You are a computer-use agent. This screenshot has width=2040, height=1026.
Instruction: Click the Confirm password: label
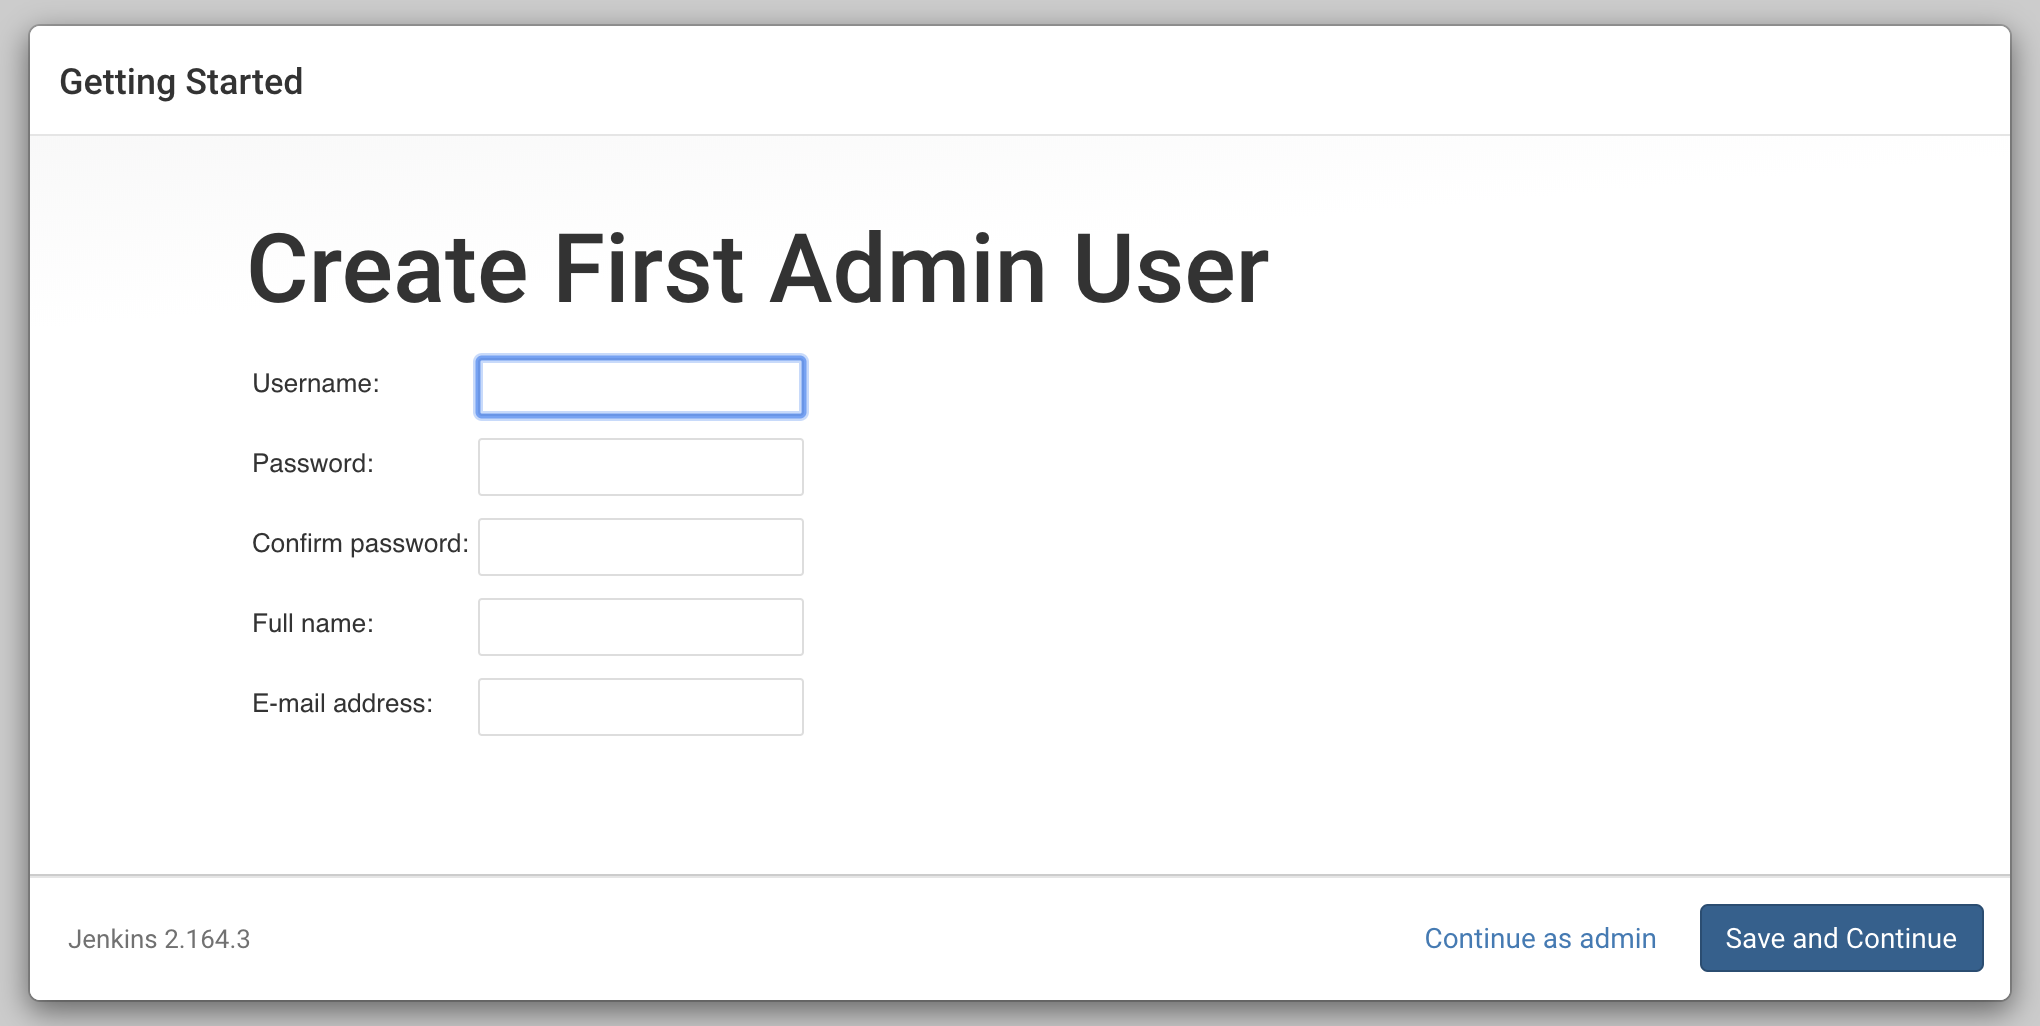pos(360,544)
